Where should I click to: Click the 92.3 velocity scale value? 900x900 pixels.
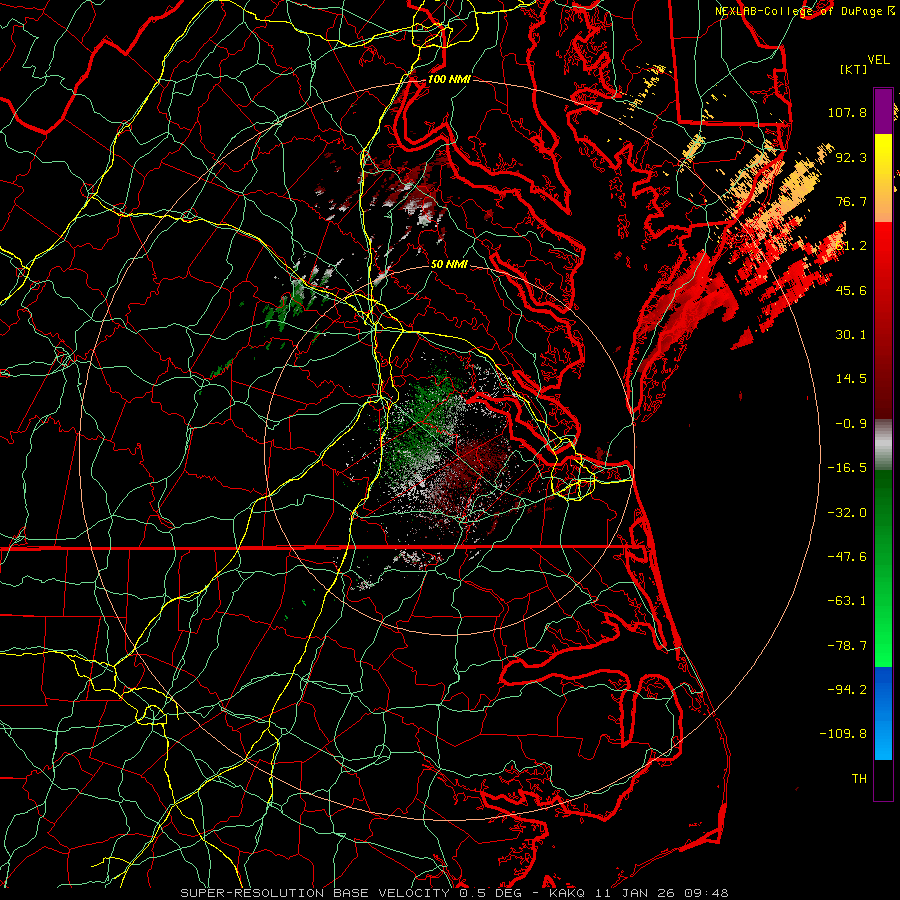(851, 157)
